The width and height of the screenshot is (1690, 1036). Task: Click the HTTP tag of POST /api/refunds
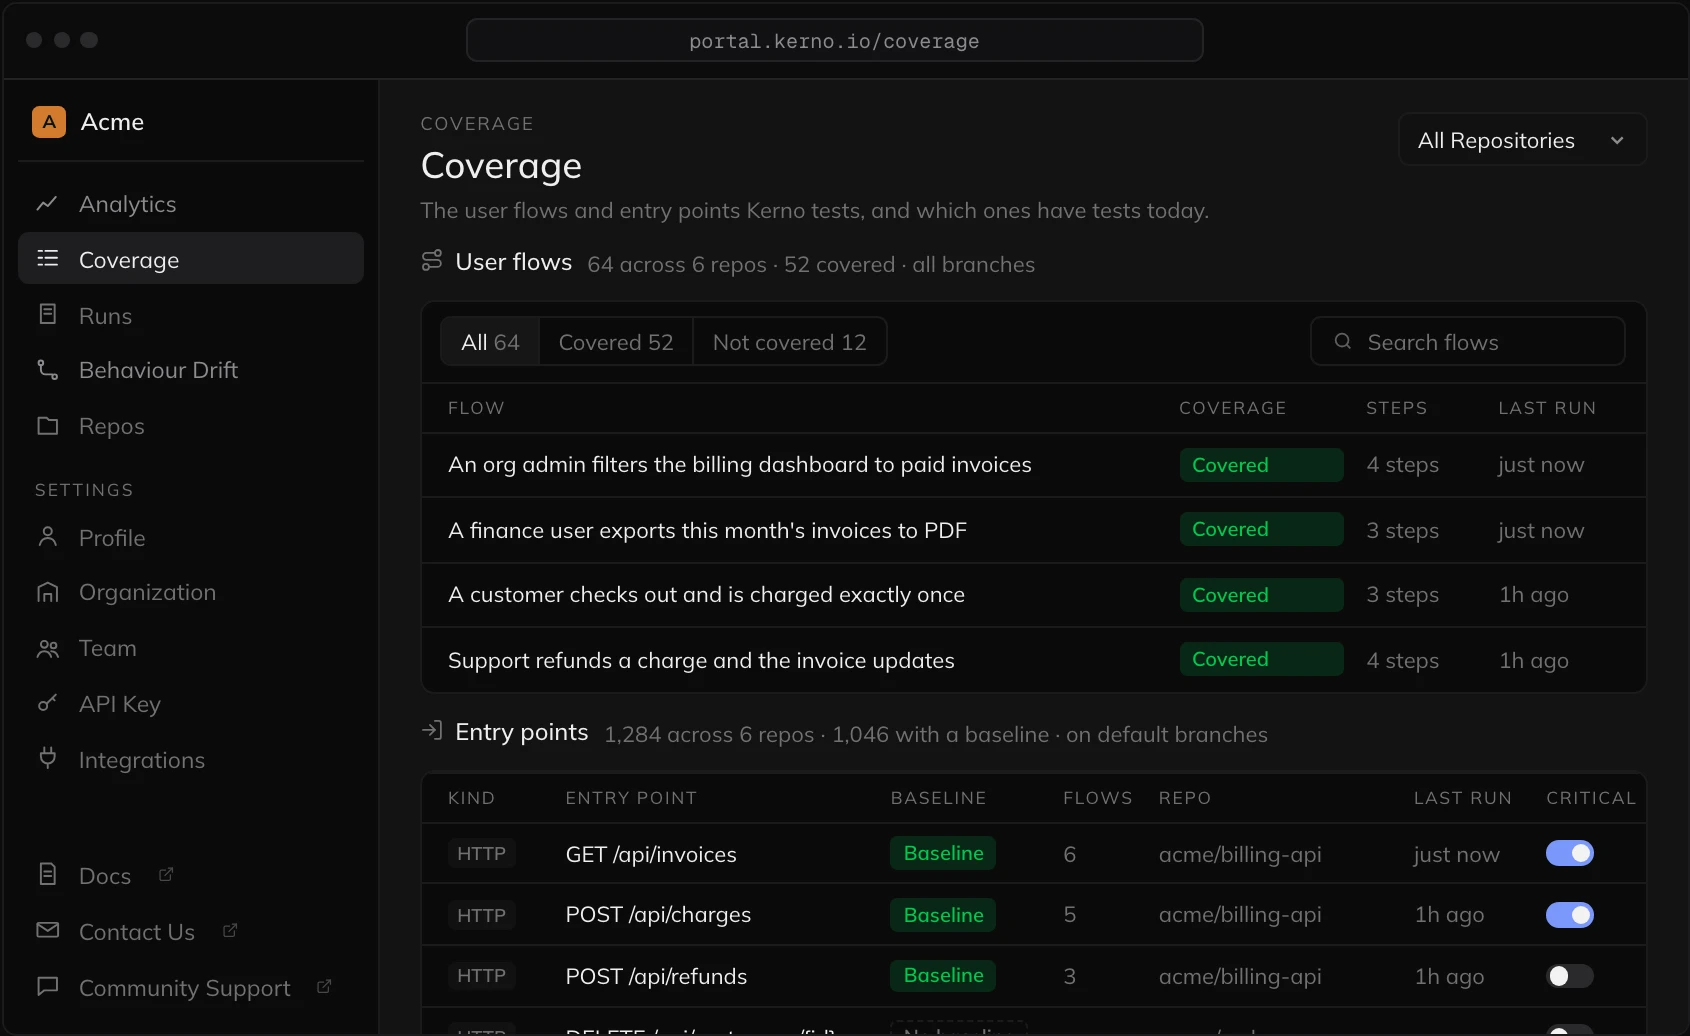[481, 975]
